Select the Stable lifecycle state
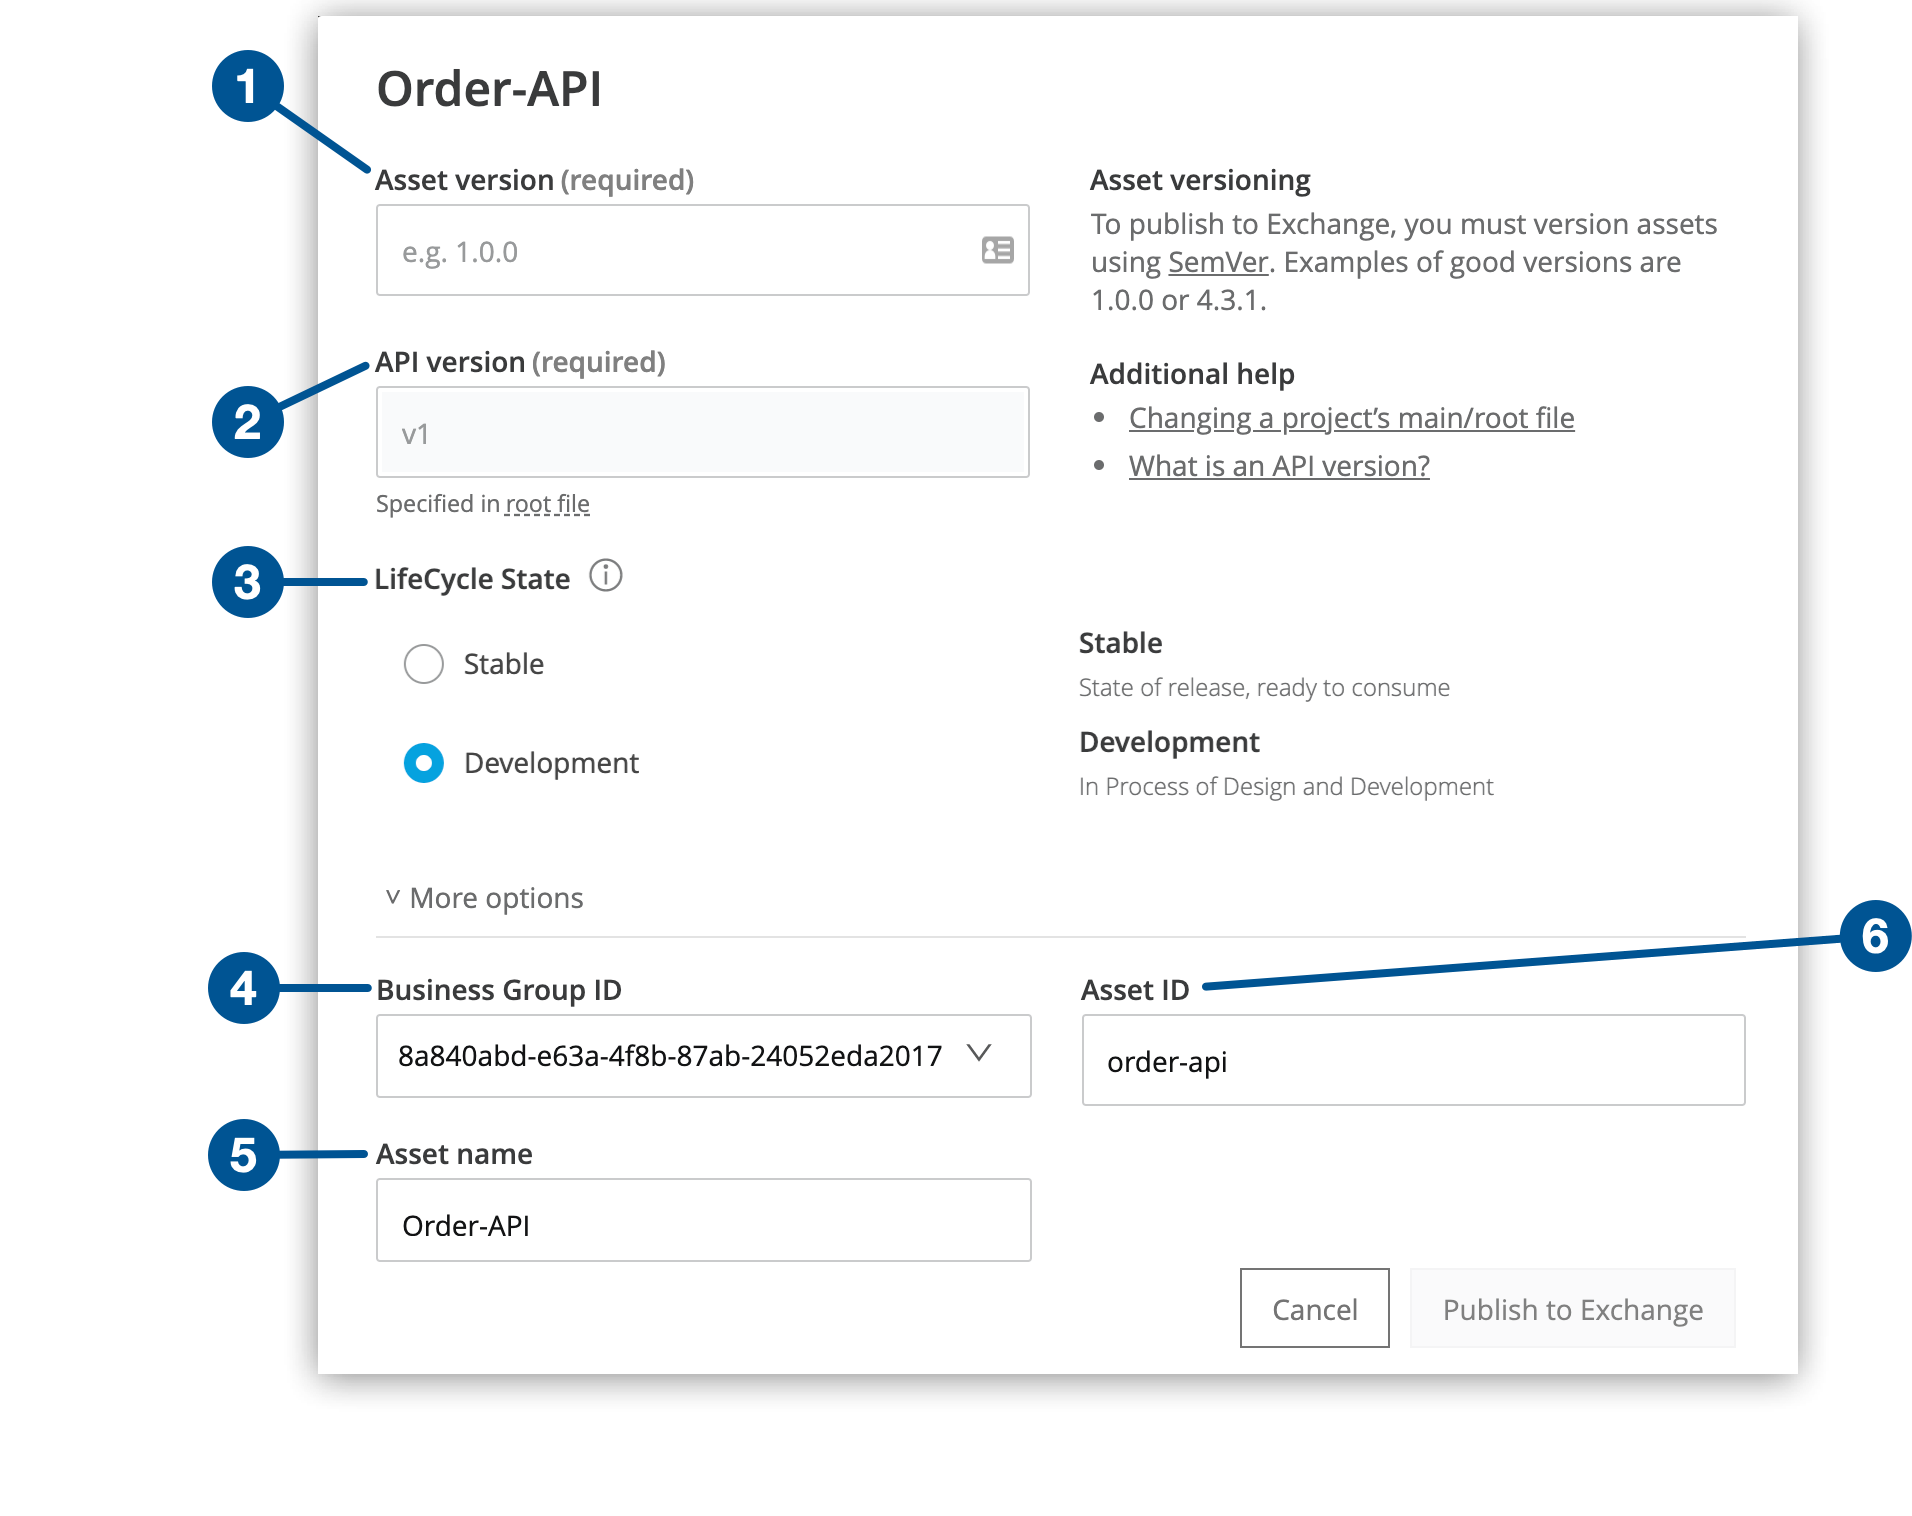This screenshot has width=1912, height=1516. [423, 663]
